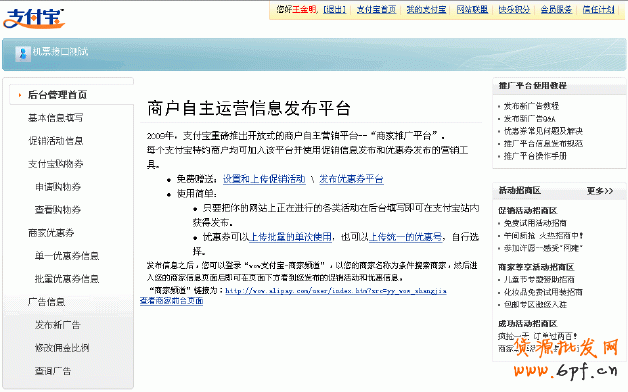Screen dimensions: 628x392
Task: Open 儿童节专题赞助招商 link
Action: pos(539,279)
